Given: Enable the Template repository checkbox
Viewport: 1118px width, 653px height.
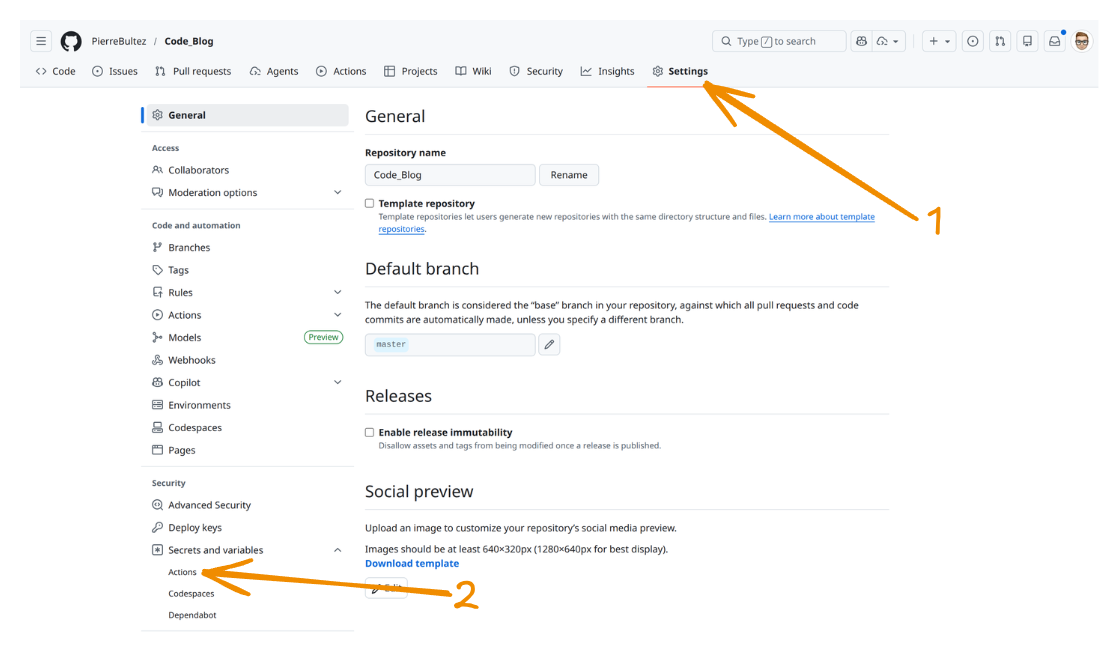Looking at the screenshot, I should click(x=370, y=203).
